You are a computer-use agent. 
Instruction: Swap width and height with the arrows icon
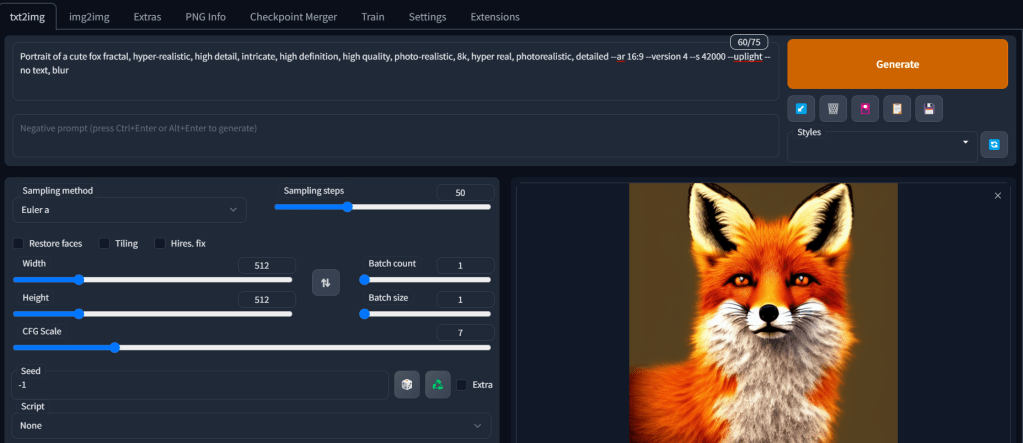[x=325, y=283]
